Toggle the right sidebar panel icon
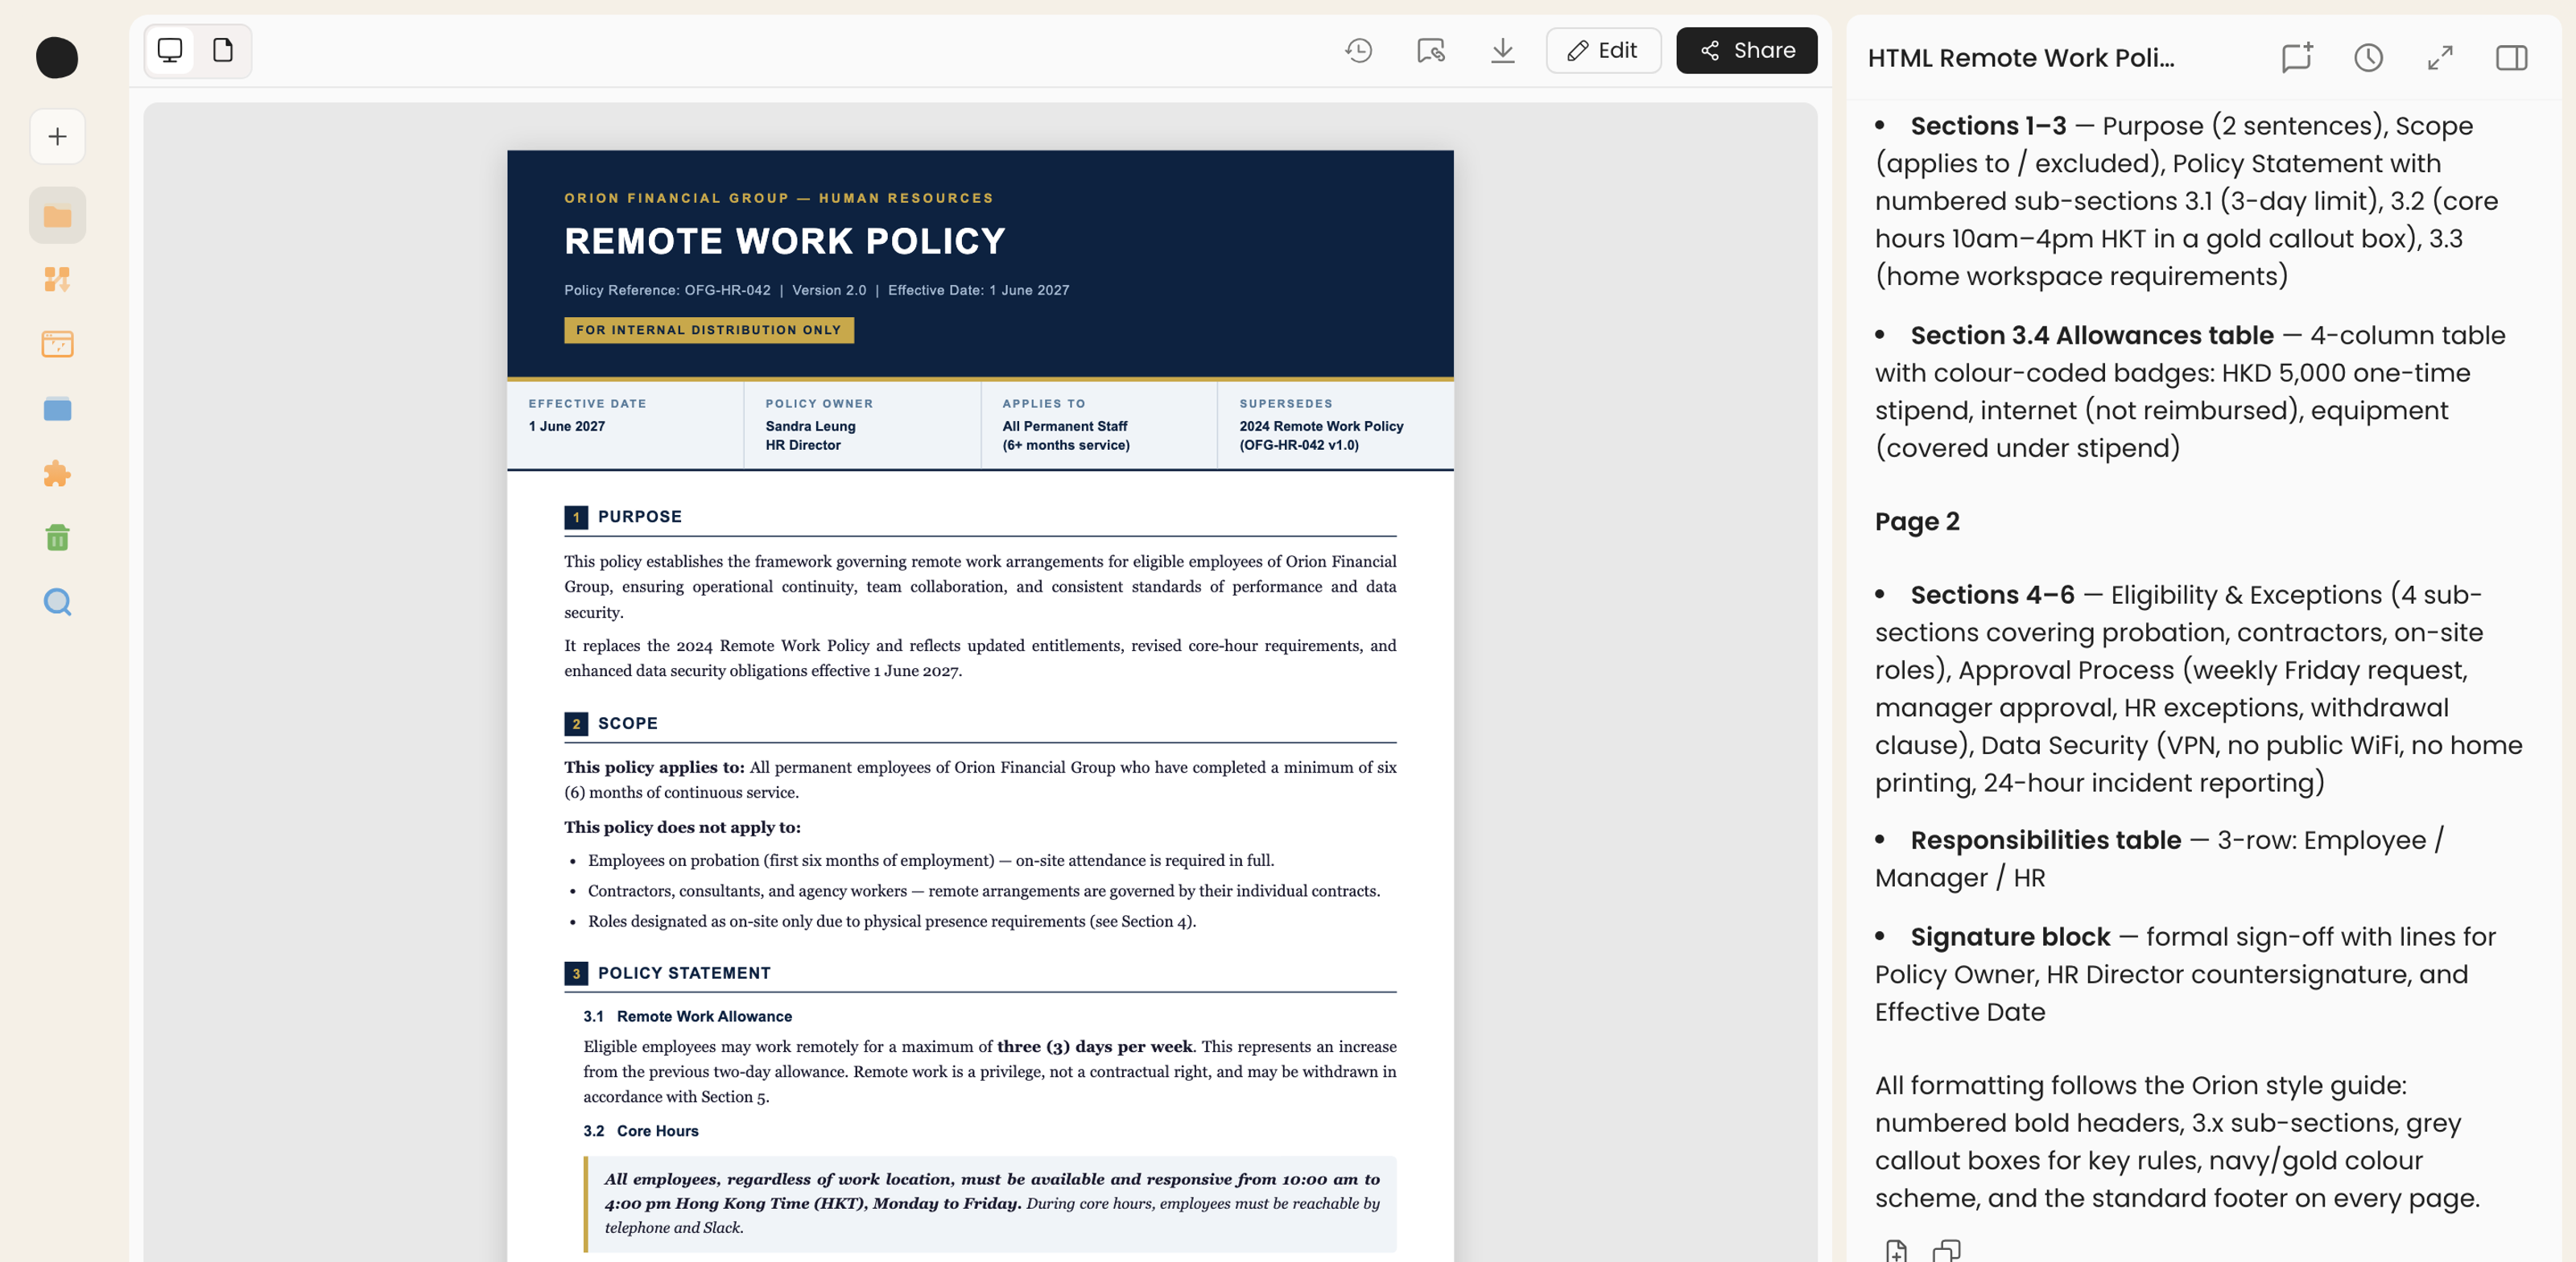This screenshot has height=1262, width=2576. (x=2512, y=57)
